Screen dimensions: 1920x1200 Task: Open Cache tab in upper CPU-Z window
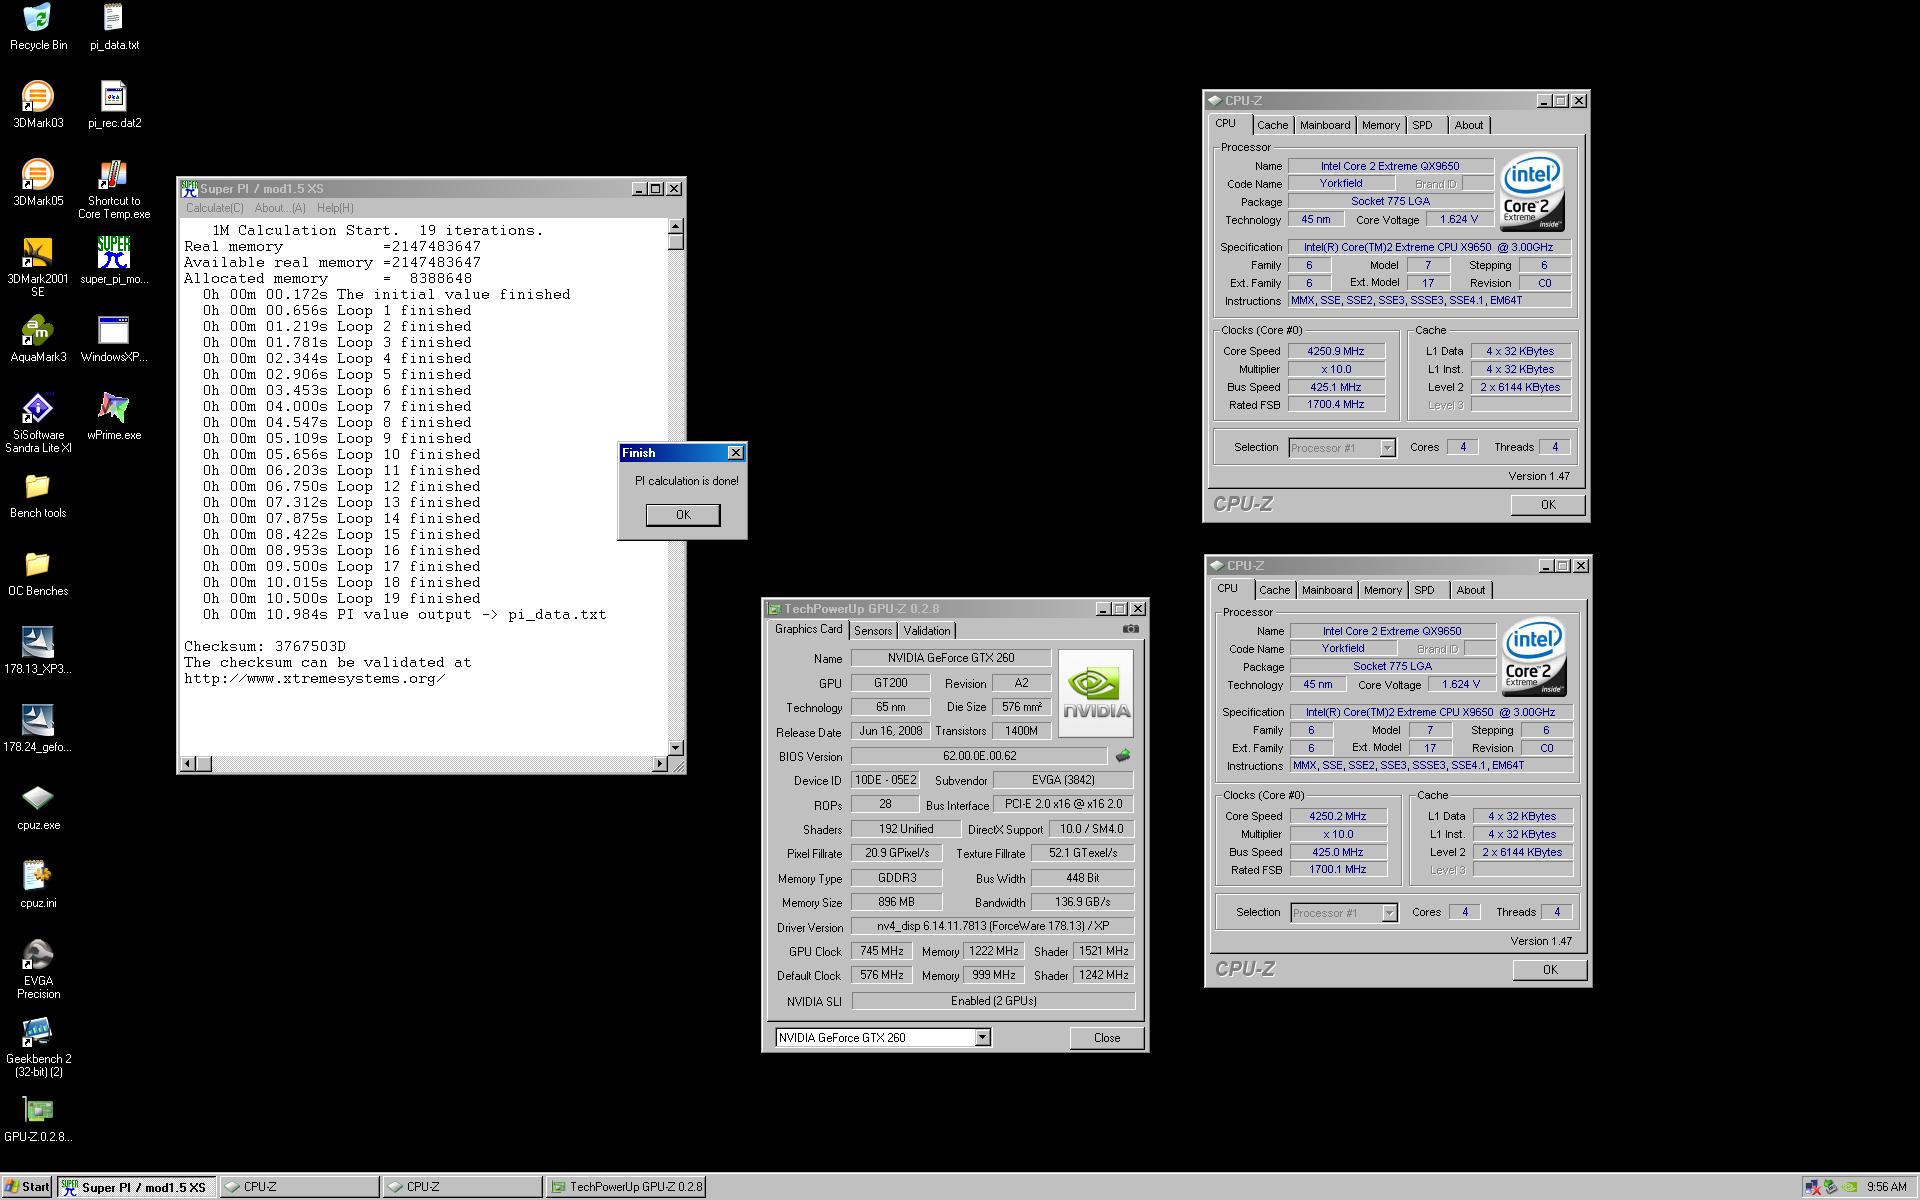pos(1272,125)
